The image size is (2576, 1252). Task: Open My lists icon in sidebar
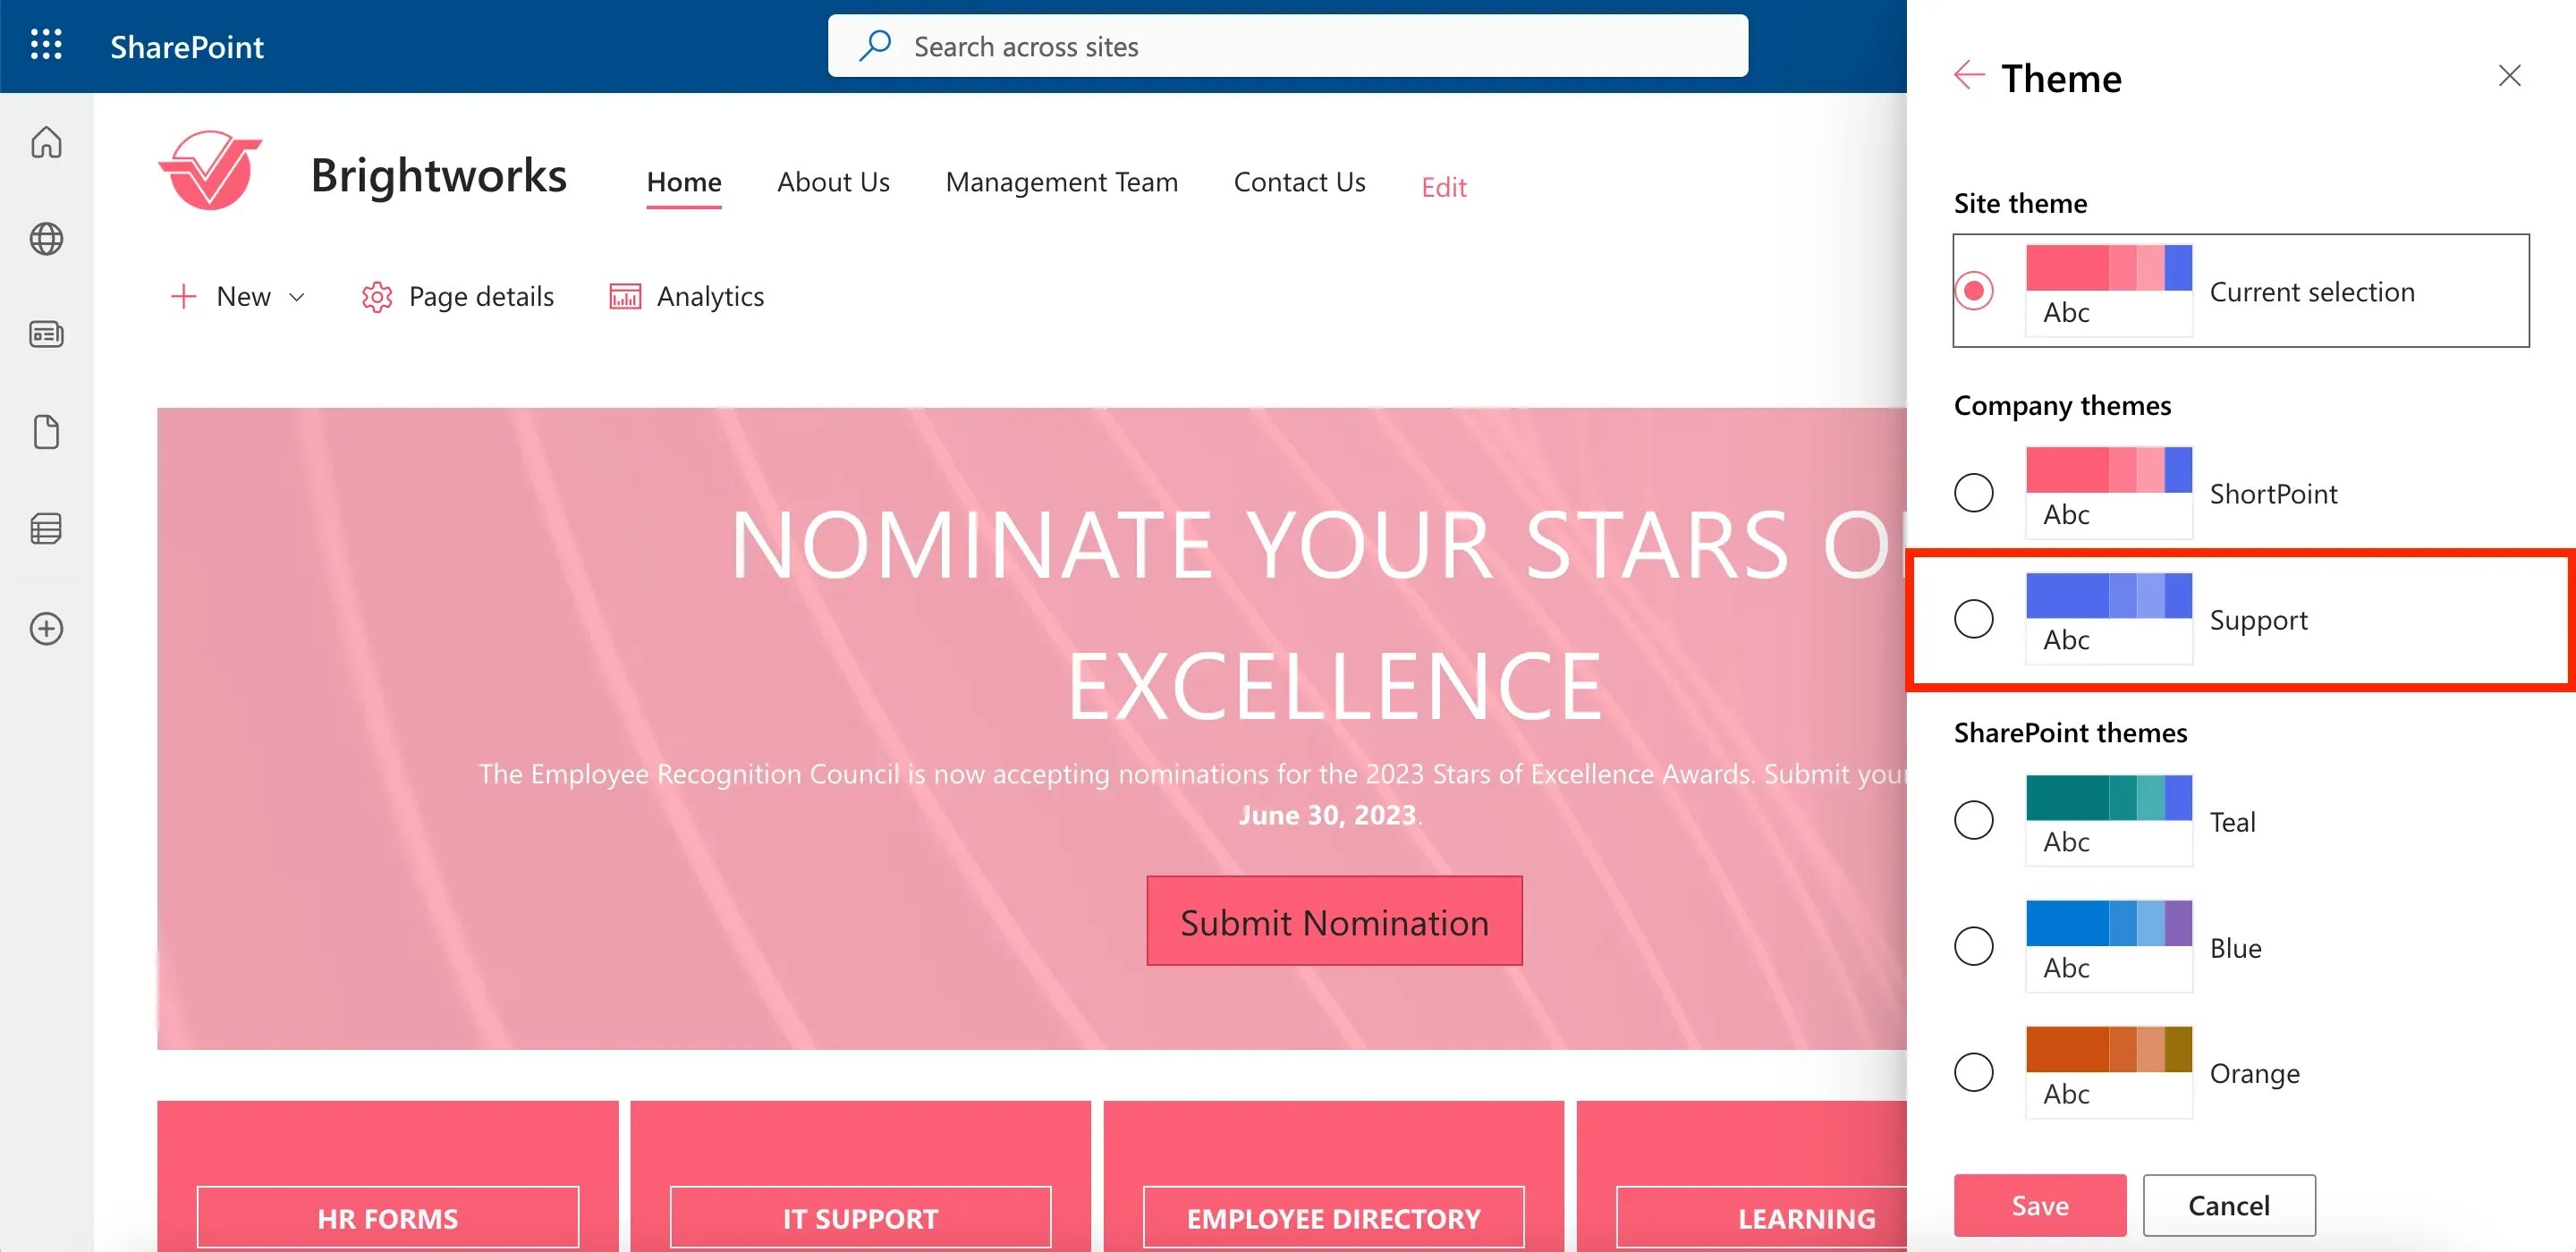pyautogui.click(x=46, y=529)
